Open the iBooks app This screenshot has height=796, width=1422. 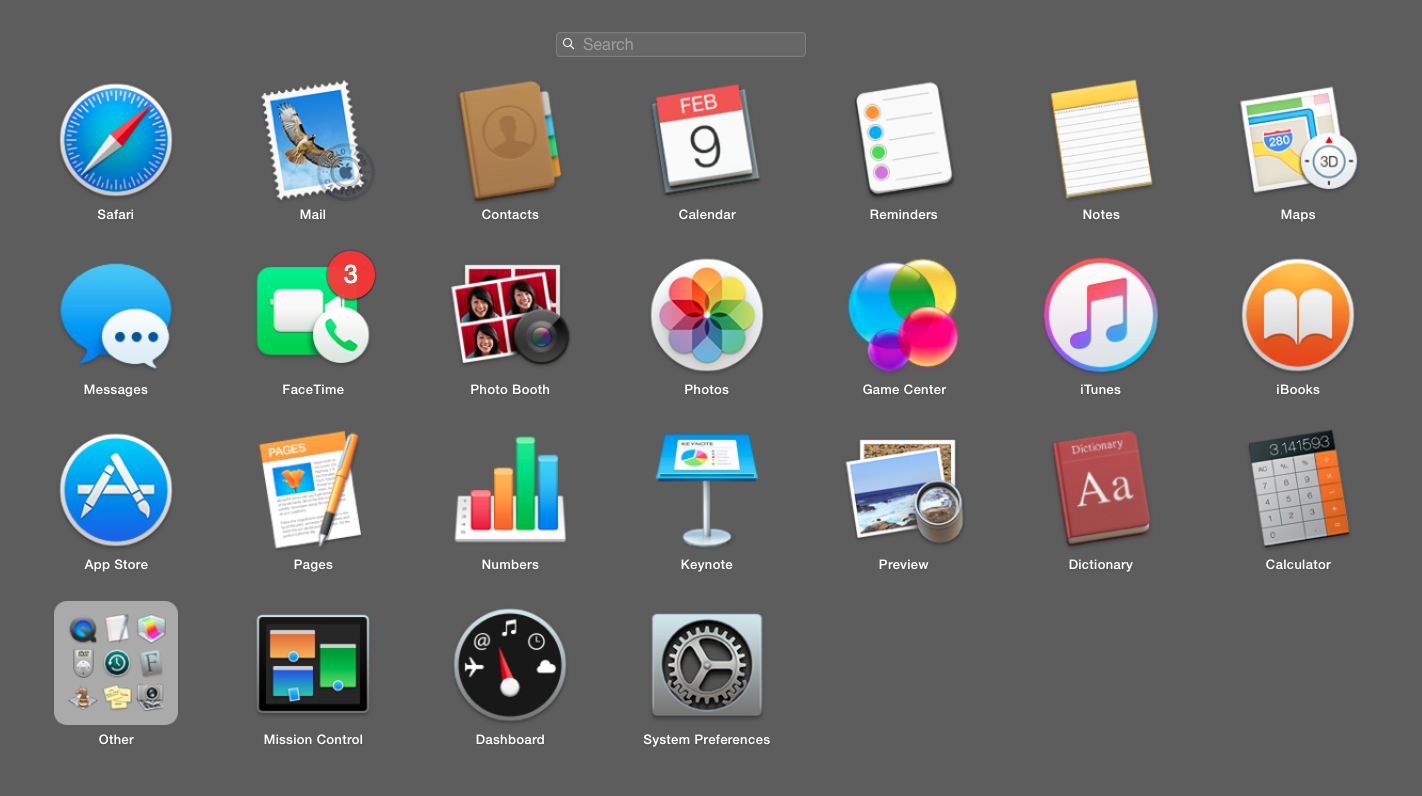[1298, 315]
